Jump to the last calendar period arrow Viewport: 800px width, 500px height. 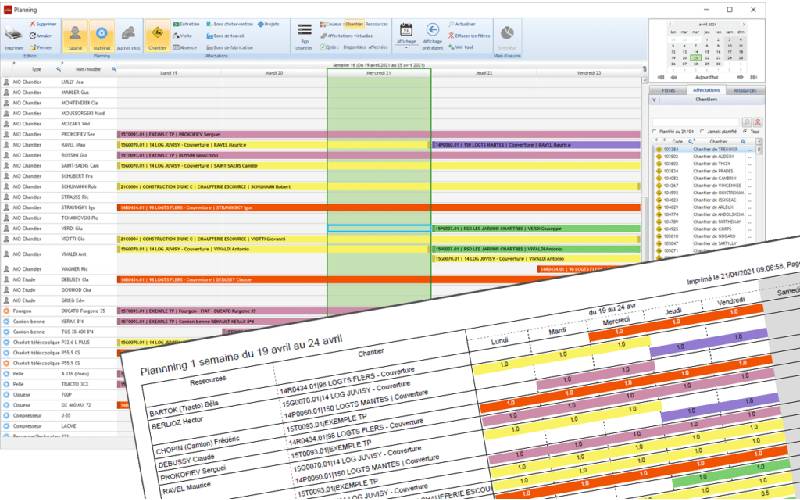tap(754, 77)
